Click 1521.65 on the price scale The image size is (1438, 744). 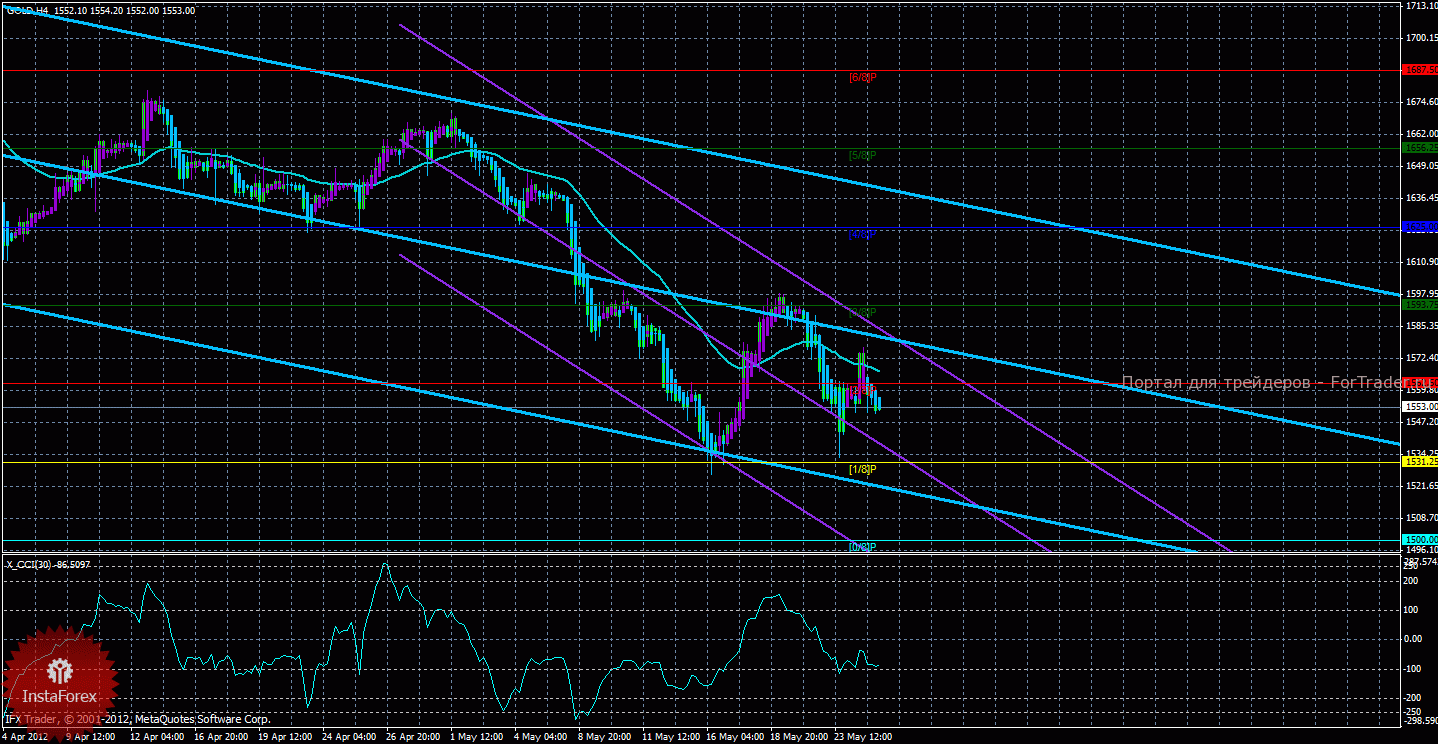point(1421,486)
